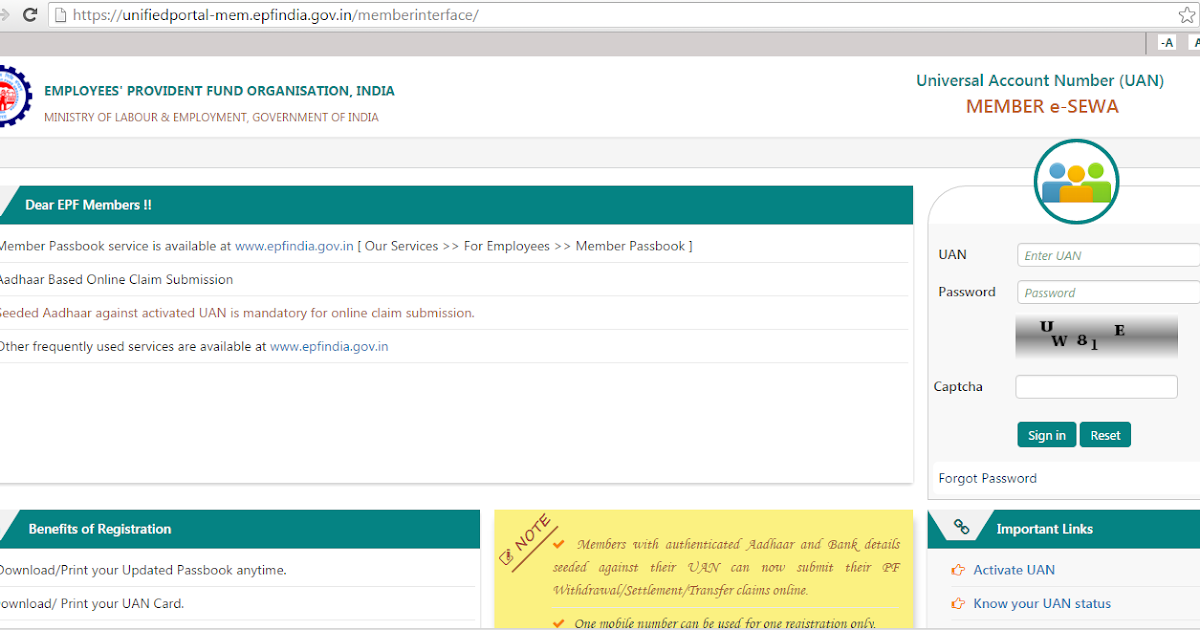Open the Forgot Password link
The height and width of the screenshot is (630, 1200).
click(x=987, y=478)
